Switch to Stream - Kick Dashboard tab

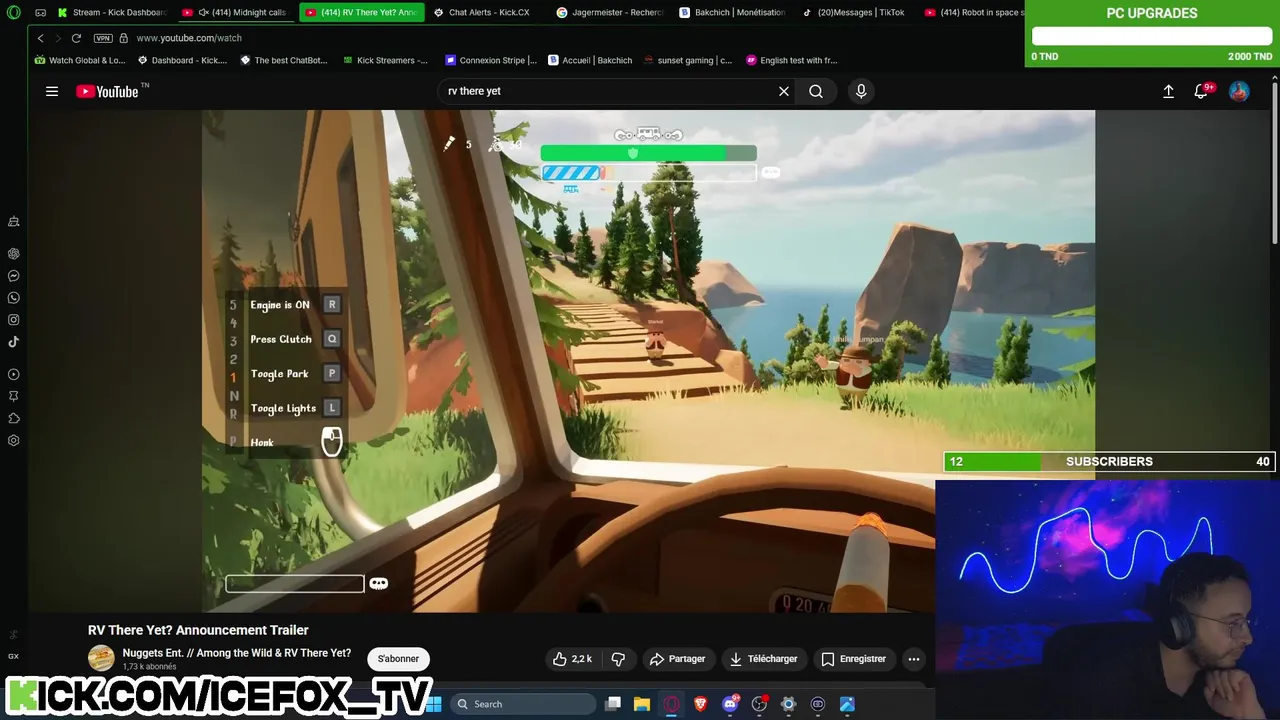[112, 12]
